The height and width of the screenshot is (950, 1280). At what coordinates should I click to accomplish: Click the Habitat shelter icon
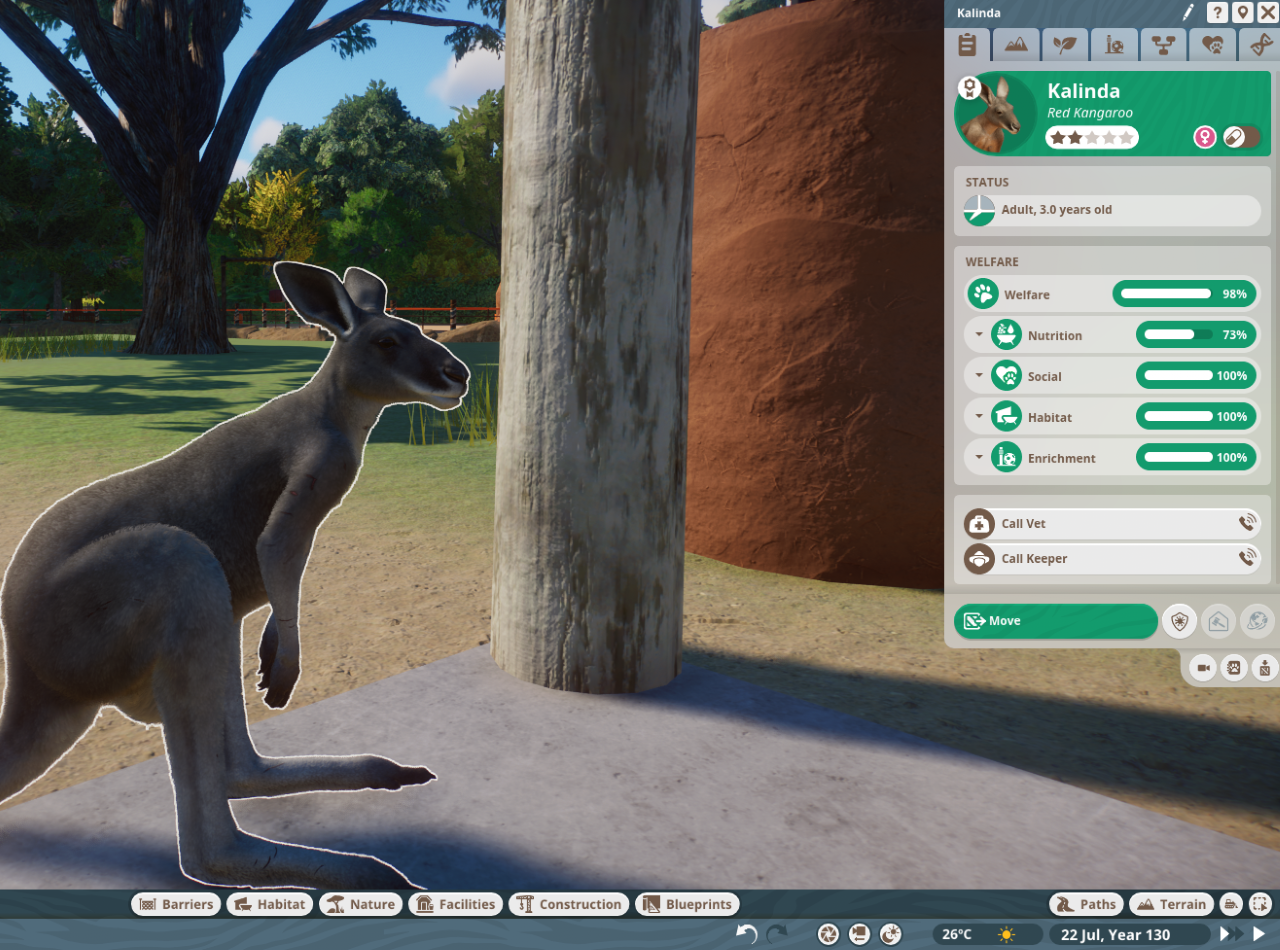click(x=1006, y=417)
